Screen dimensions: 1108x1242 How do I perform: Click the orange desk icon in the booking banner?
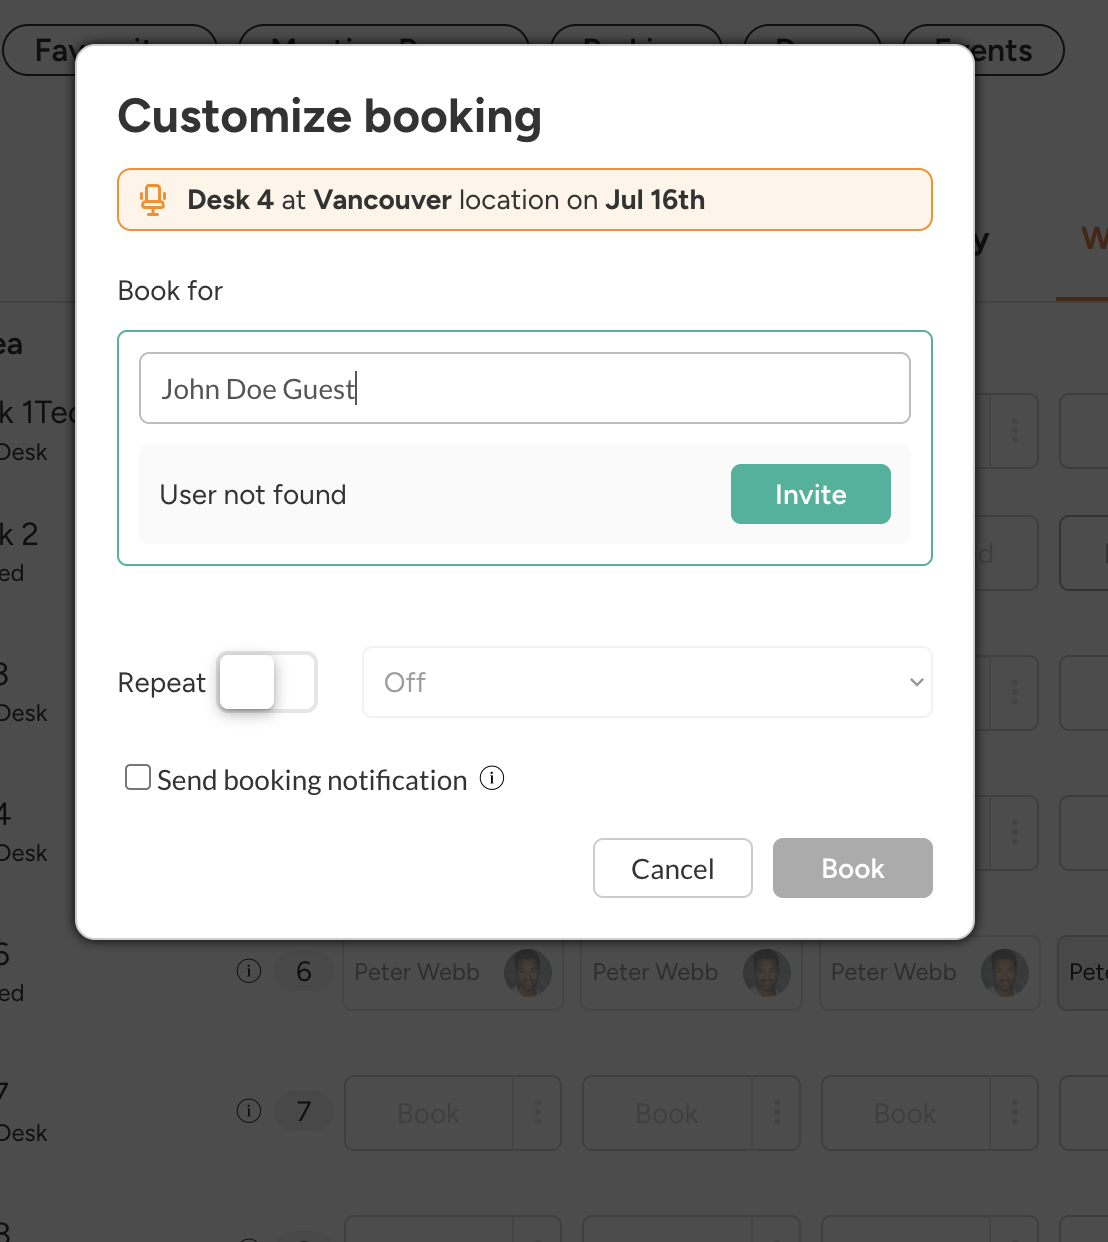[x=153, y=200]
